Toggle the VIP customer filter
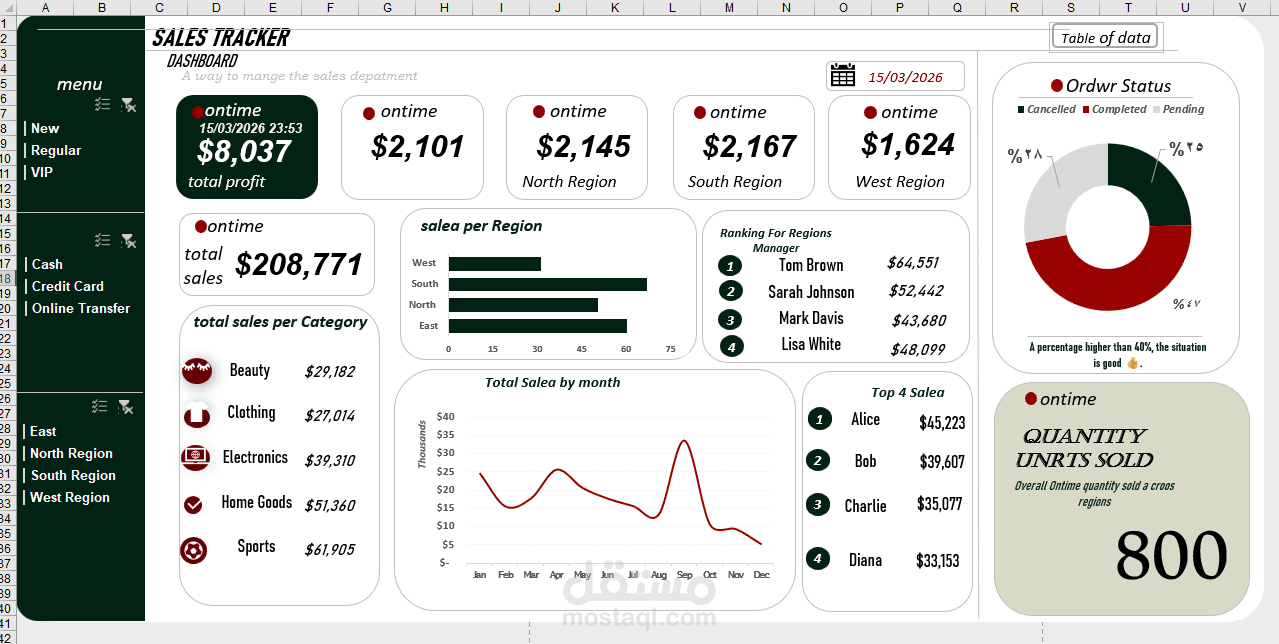Image resolution: width=1279 pixels, height=644 pixels. 40,171
